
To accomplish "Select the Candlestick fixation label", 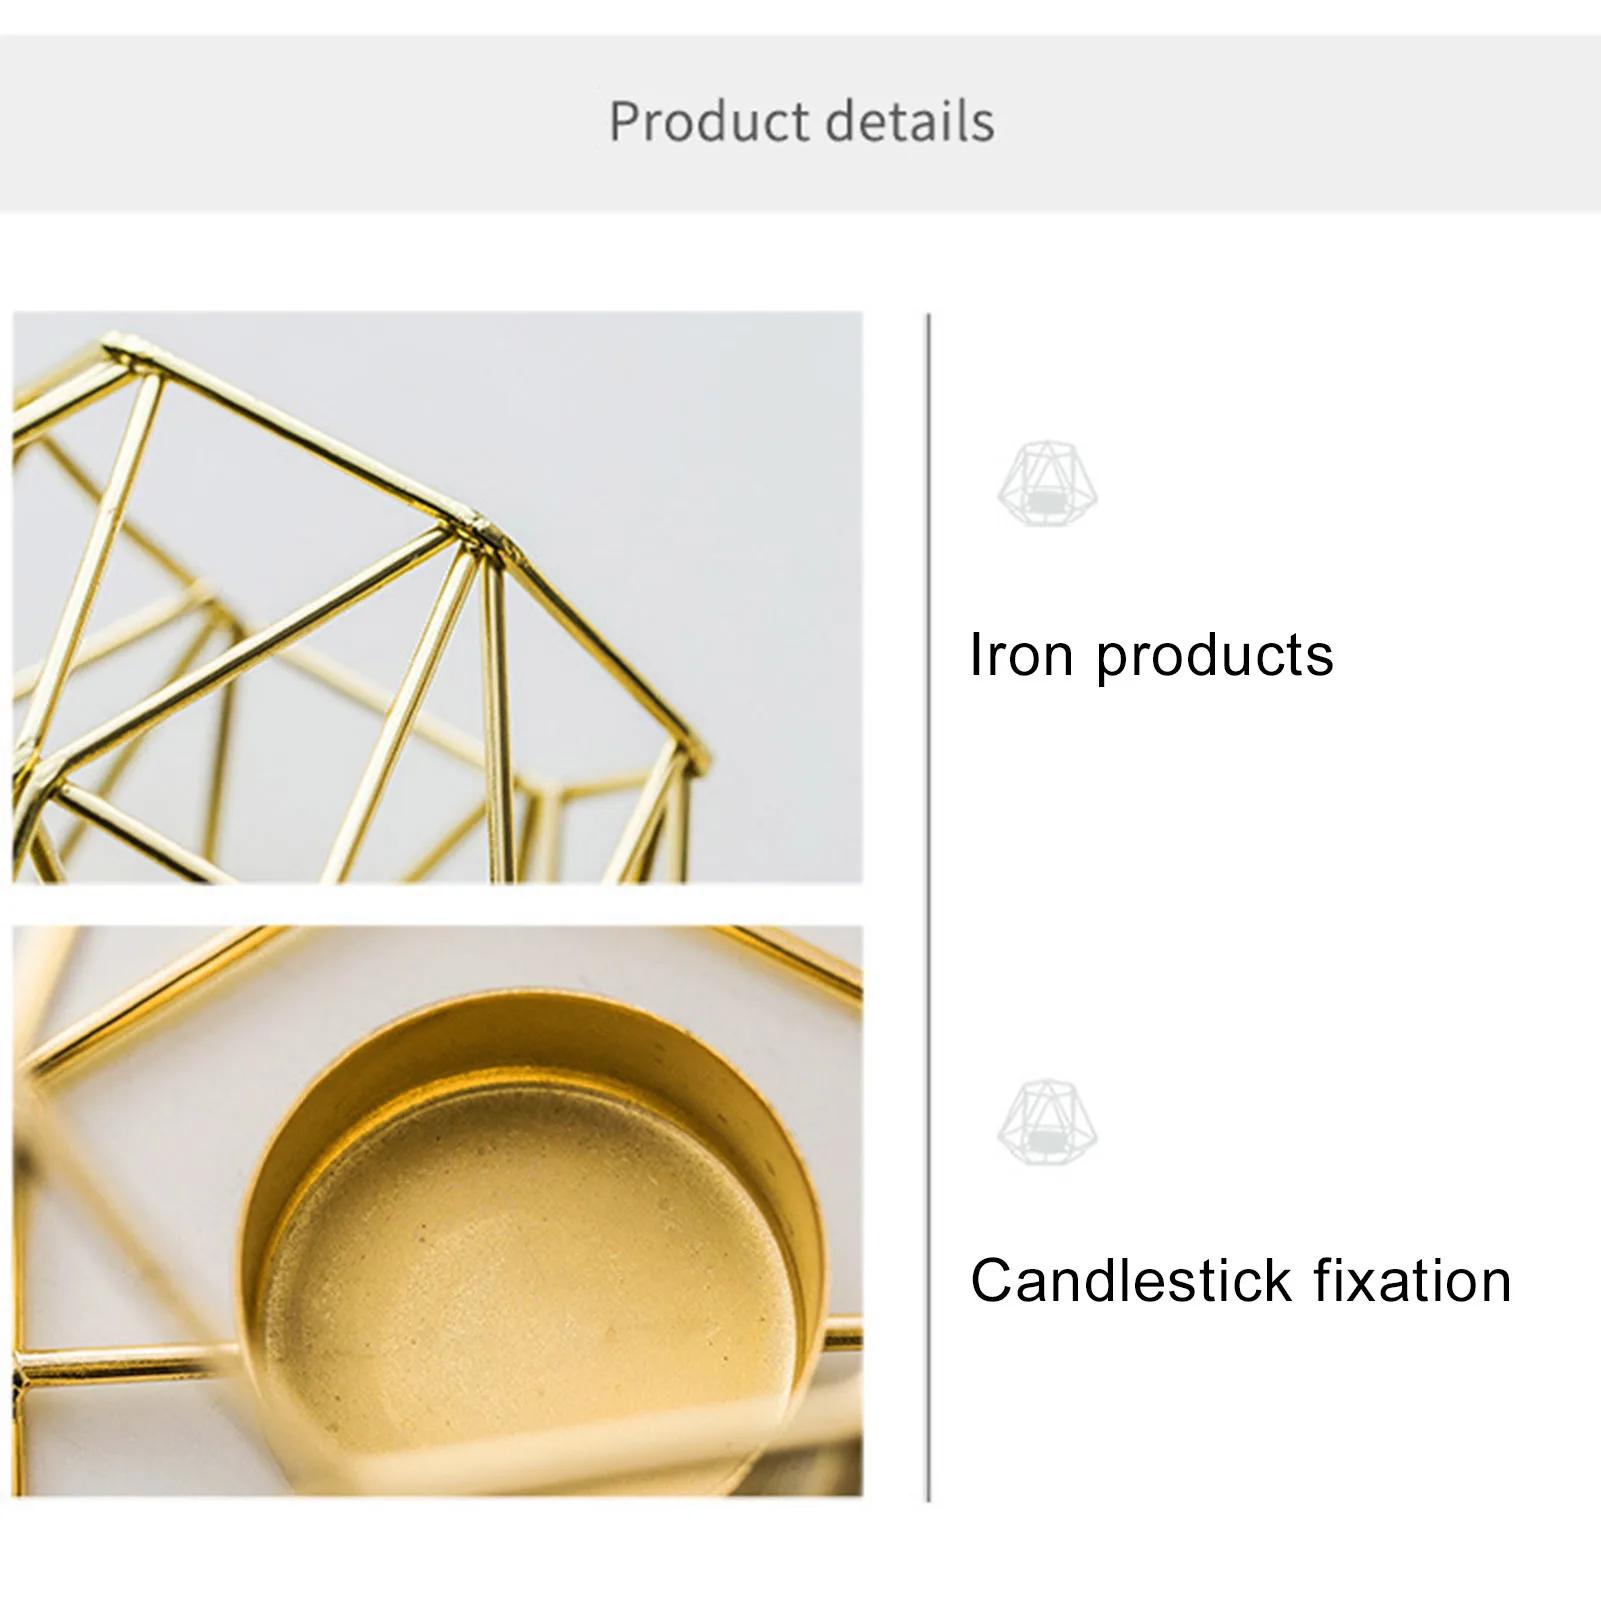I will pyautogui.click(x=1240, y=1281).
